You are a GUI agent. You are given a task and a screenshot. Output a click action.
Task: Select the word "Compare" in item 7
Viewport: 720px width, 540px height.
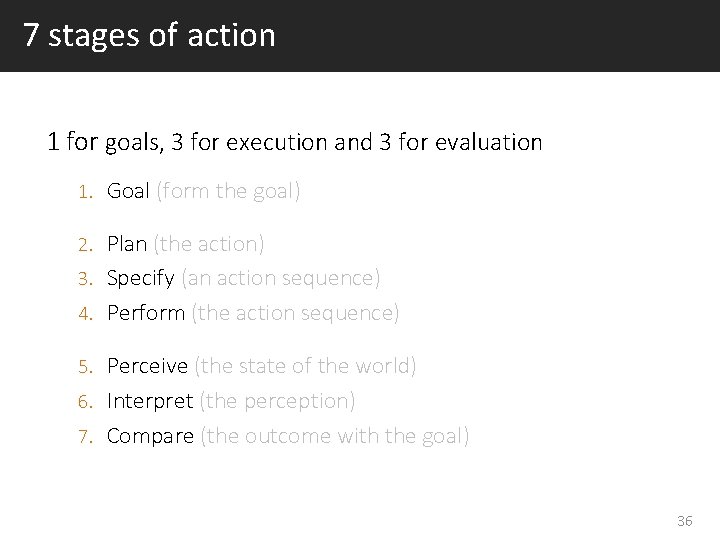pyautogui.click(x=150, y=436)
